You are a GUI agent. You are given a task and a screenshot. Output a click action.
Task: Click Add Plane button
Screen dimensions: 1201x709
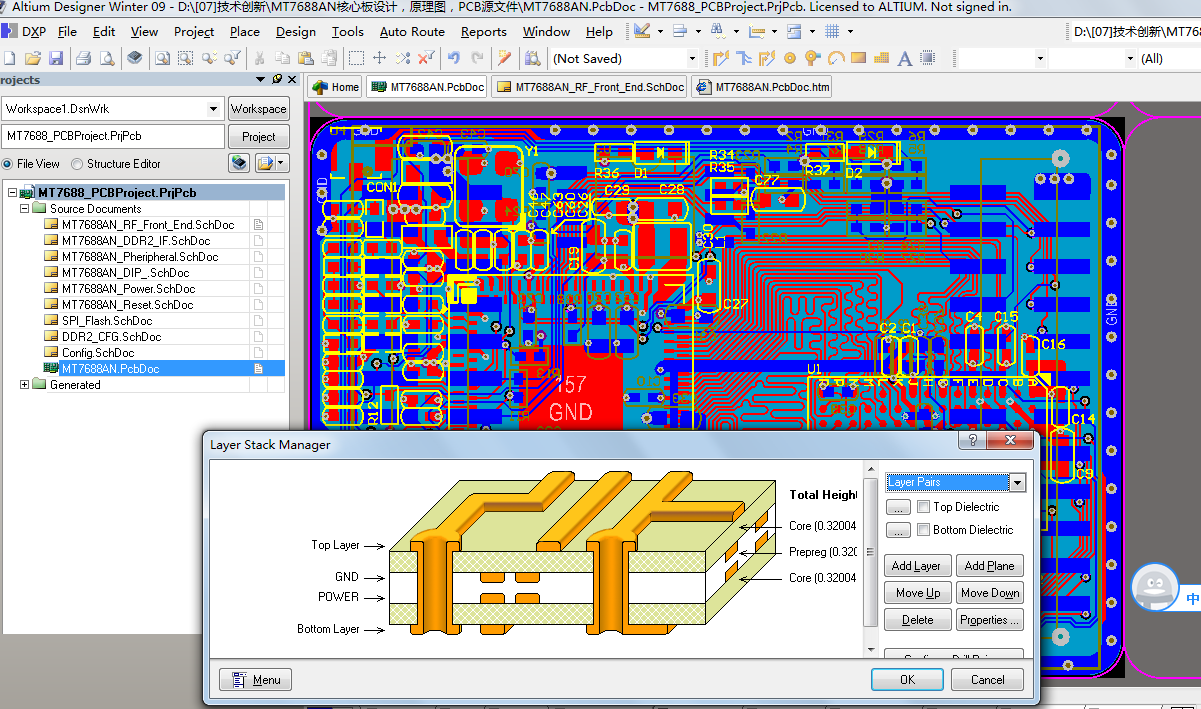tap(990, 566)
